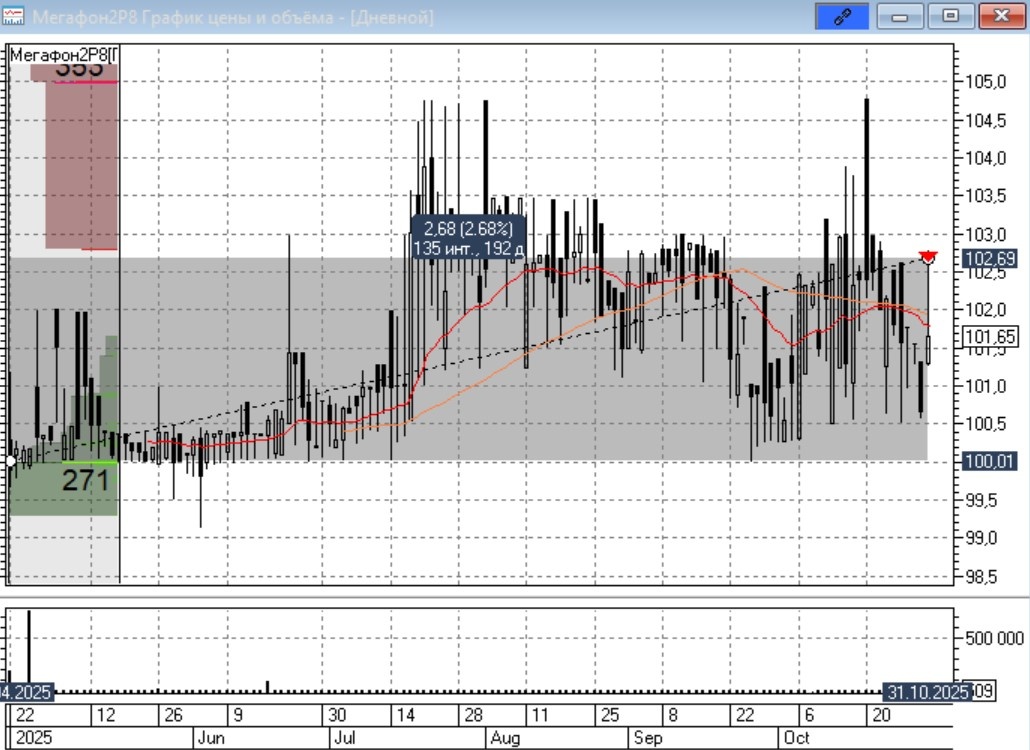Minimize the Мегафон2Р8 chart window
The width and height of the screenshot is (1030, 750).
(x=899, y=16)
